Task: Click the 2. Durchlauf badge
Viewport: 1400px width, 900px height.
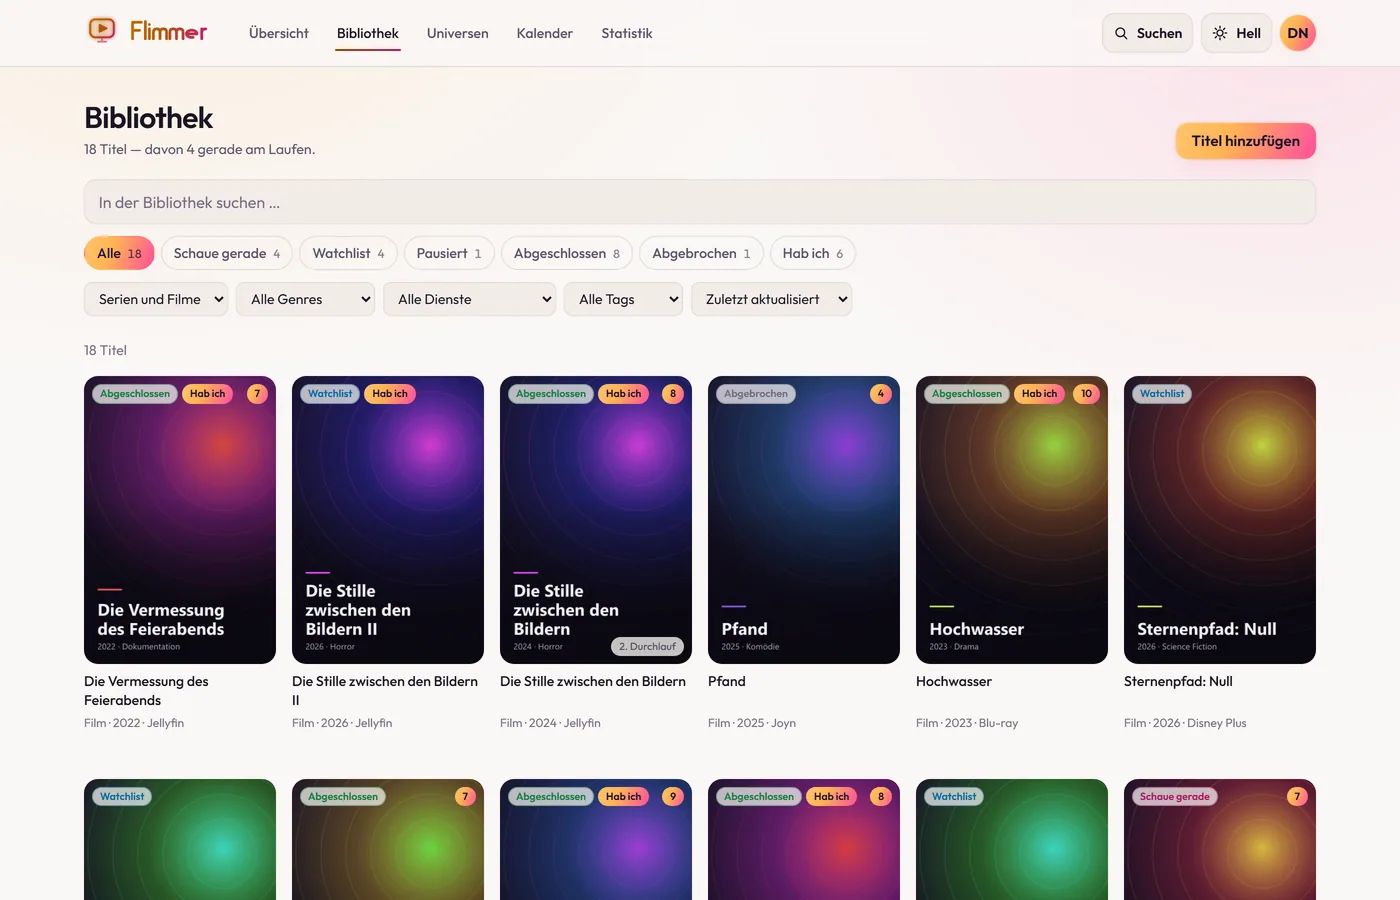Action: click(647, 647)
